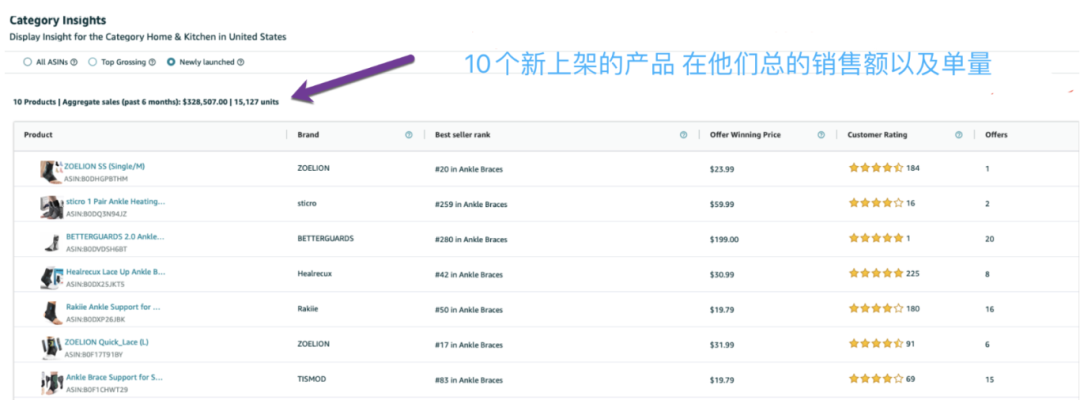Click the '#42 in Ankle Braces' rank cell

coord(470,274)
